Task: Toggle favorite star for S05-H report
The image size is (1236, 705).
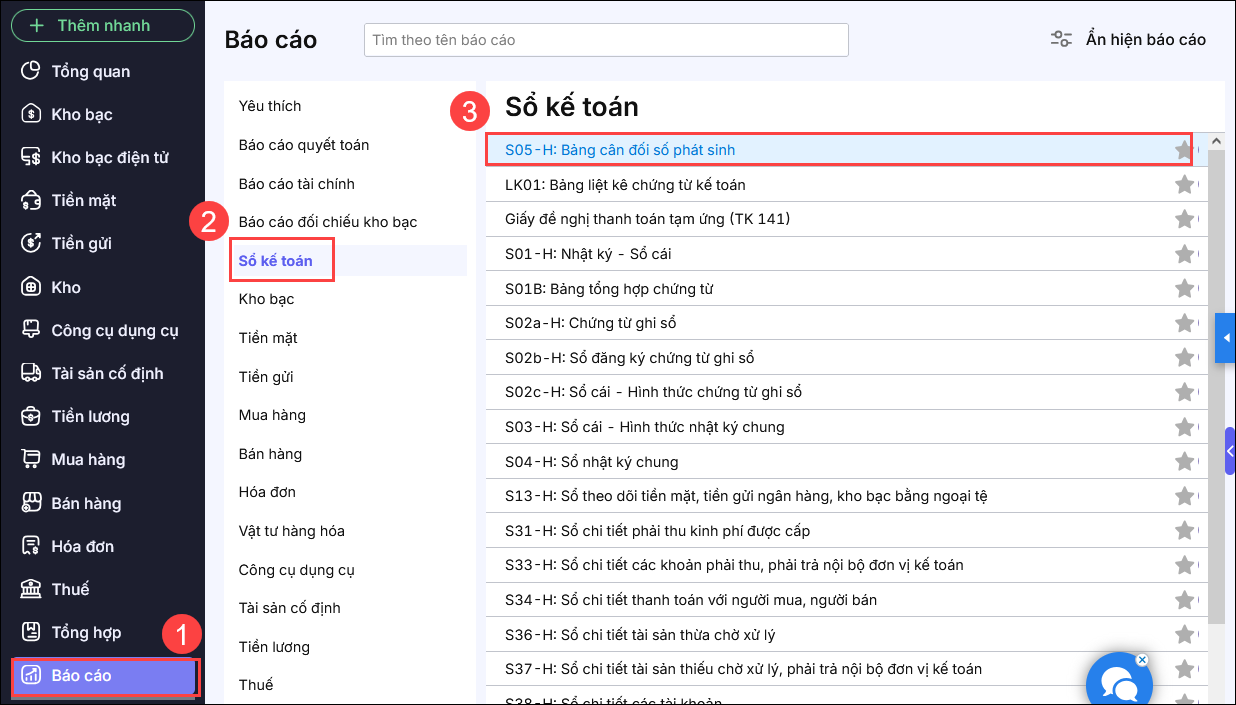Action: pos(1184,150)
